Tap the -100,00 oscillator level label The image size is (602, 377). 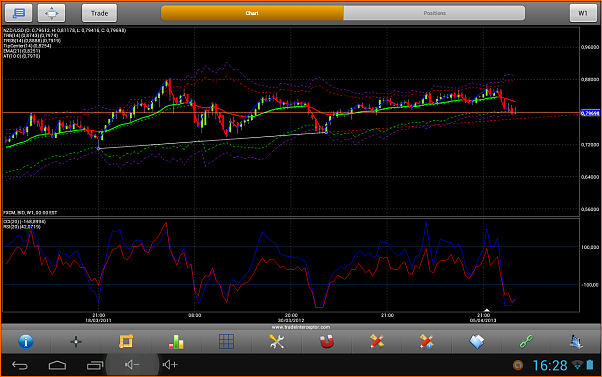590,285
